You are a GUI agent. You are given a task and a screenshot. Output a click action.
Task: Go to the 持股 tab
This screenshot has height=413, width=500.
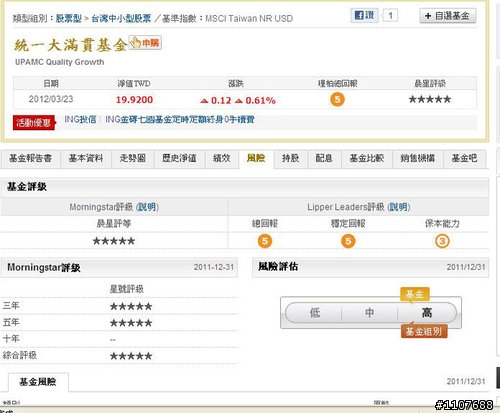click(x=290, y=158)
